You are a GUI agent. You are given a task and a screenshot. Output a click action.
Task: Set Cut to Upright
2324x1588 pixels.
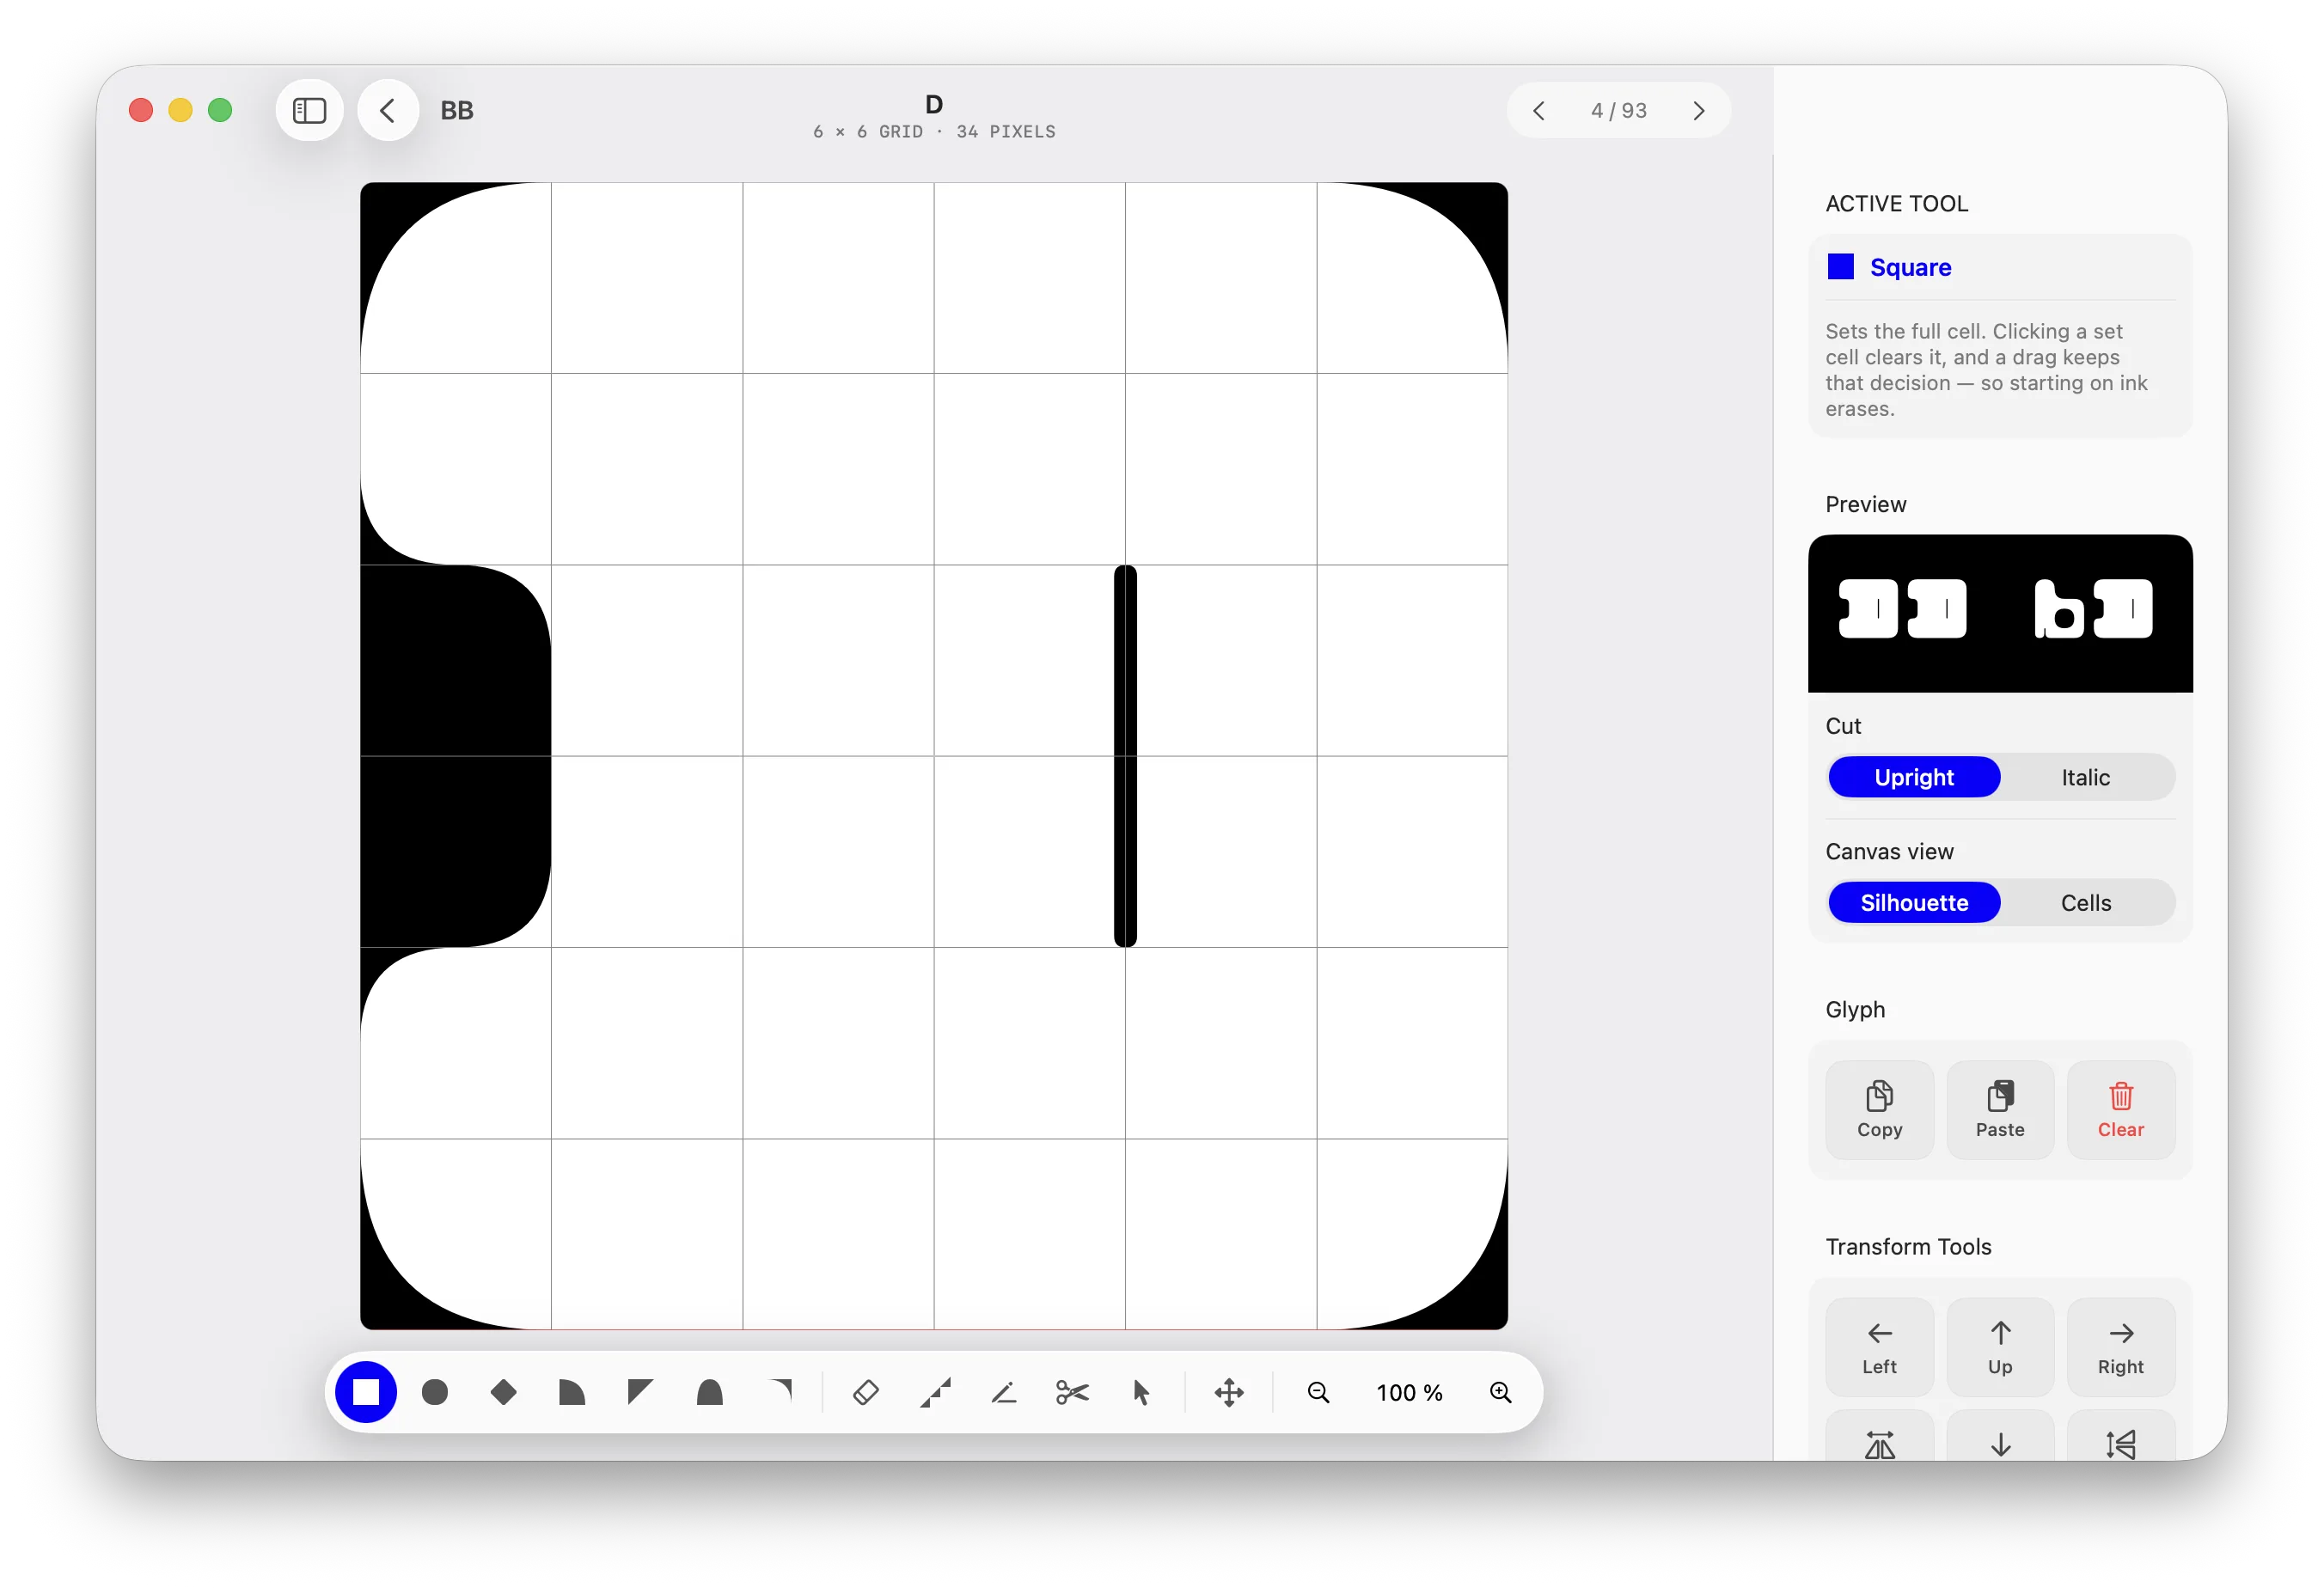pyautogui.click(x=1914, y=777)
